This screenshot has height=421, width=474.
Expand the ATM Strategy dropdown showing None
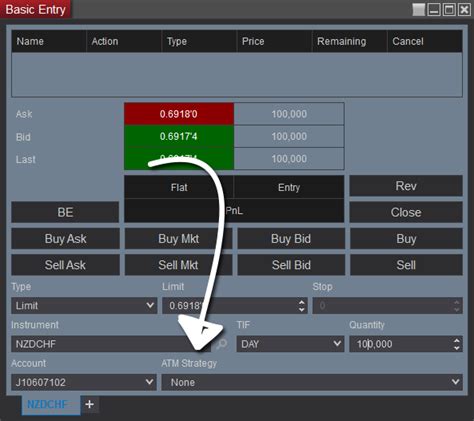312,382
